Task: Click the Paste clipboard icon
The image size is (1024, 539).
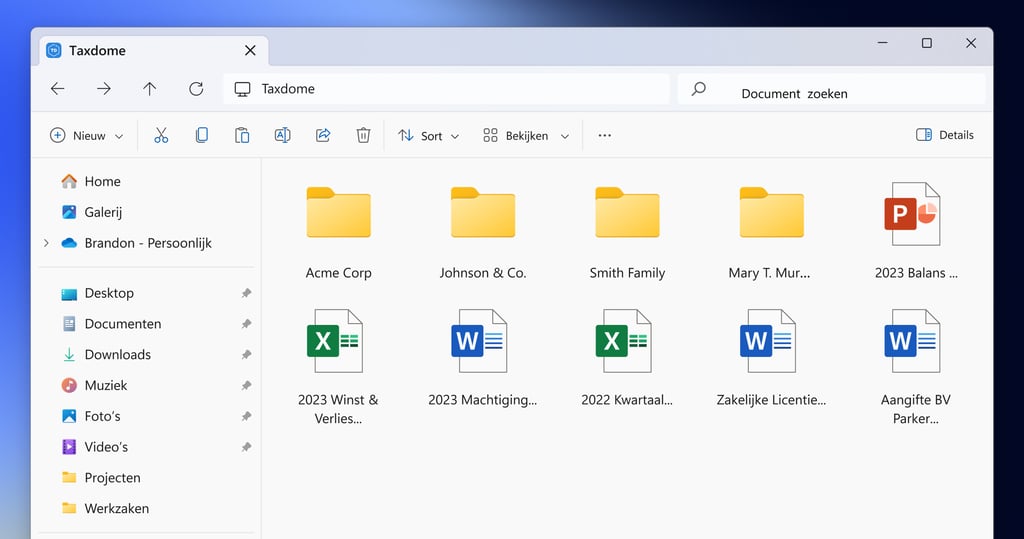Action: [x=242, y=135]
